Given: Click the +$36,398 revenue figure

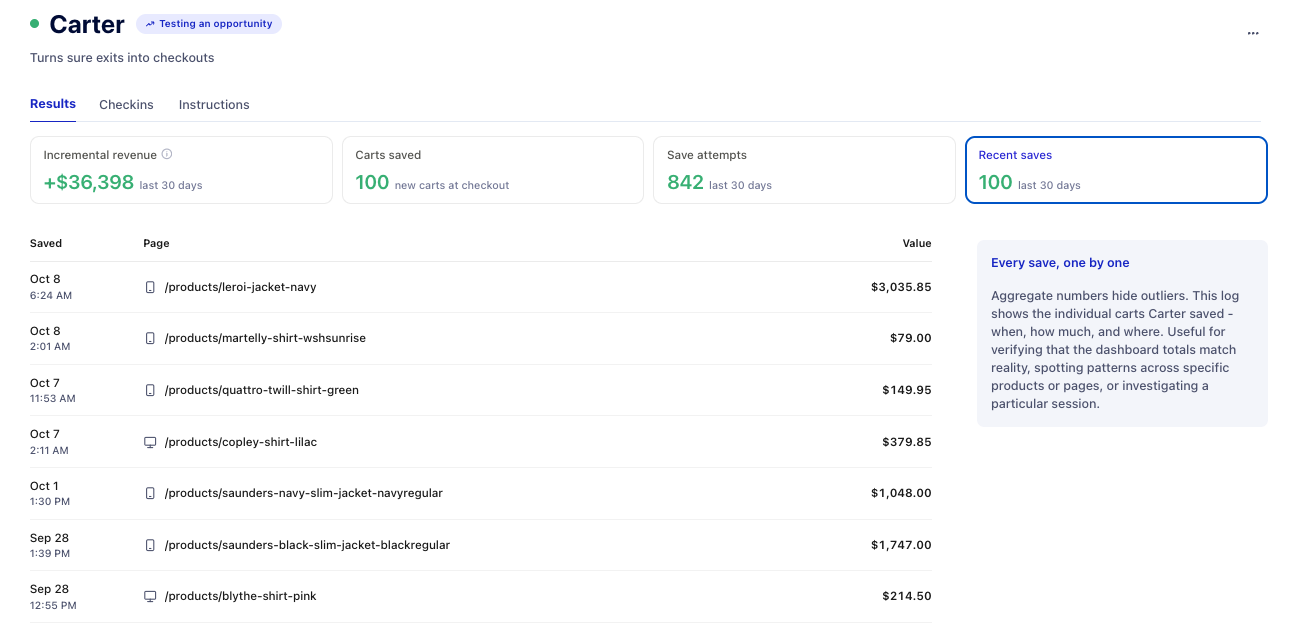Looking at the screenshot, I should (x=89, y=182).
